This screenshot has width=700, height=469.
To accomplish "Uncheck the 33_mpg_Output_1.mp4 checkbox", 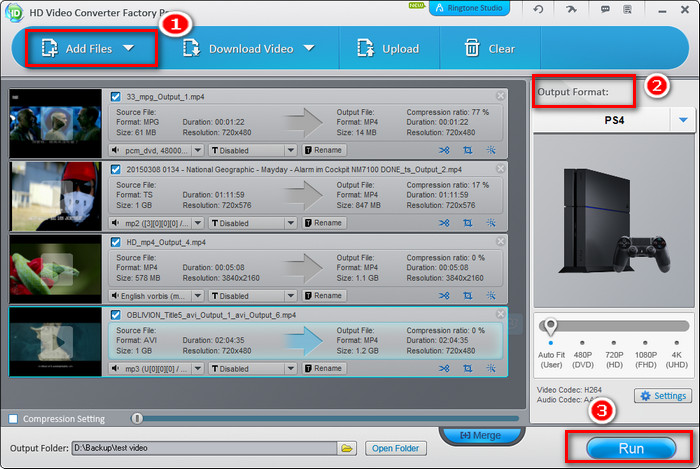I will click(116, 96).
